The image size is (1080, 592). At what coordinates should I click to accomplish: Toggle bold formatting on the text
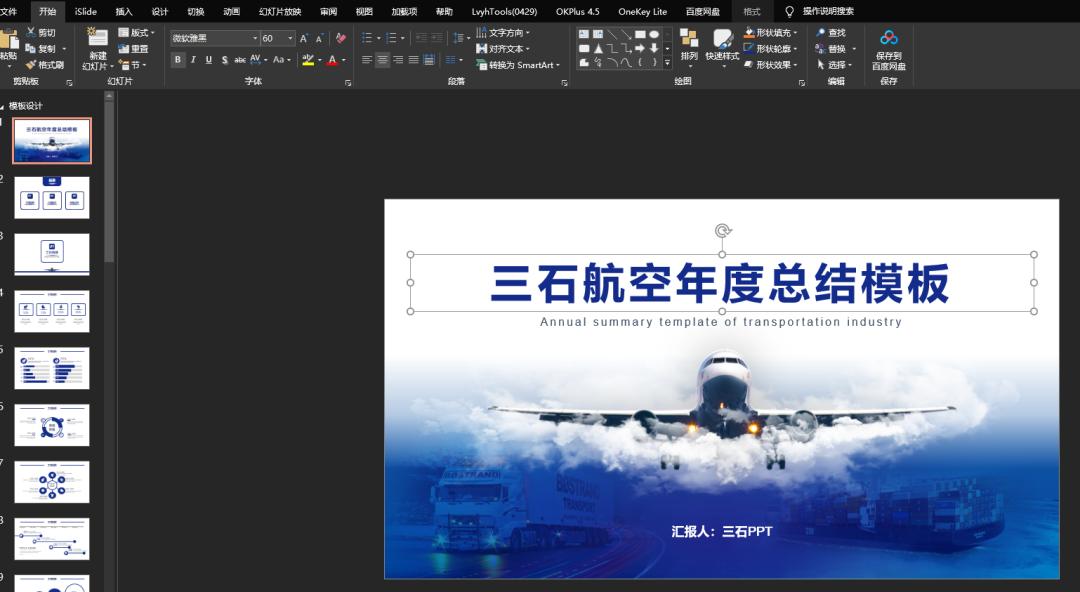(x=177, y=58)
